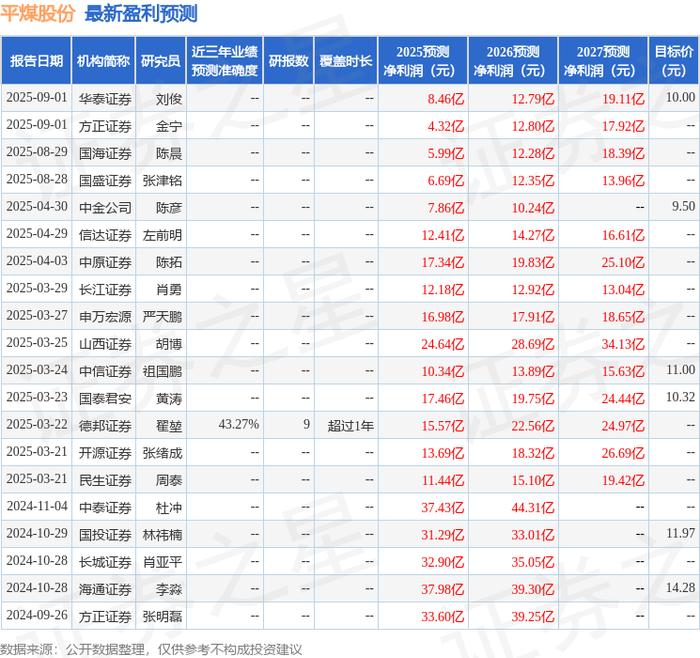The width and height of the screenshot is (700, 658).
Task: Select the 华泰证券 institution cell
Action: tap(105, 99)
